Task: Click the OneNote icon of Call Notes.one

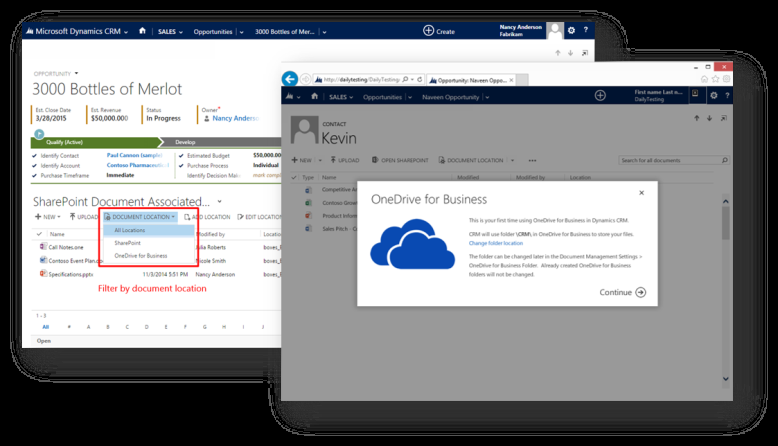Action: (x=43, y=247)
